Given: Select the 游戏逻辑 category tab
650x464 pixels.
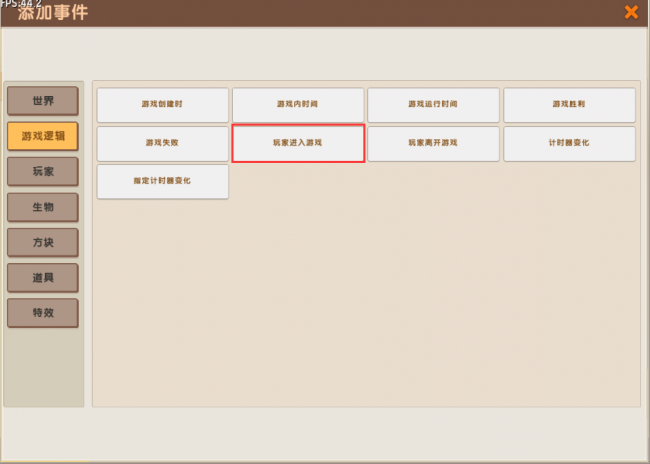Looking at the screenshot, I should click(x=43, y=136).
